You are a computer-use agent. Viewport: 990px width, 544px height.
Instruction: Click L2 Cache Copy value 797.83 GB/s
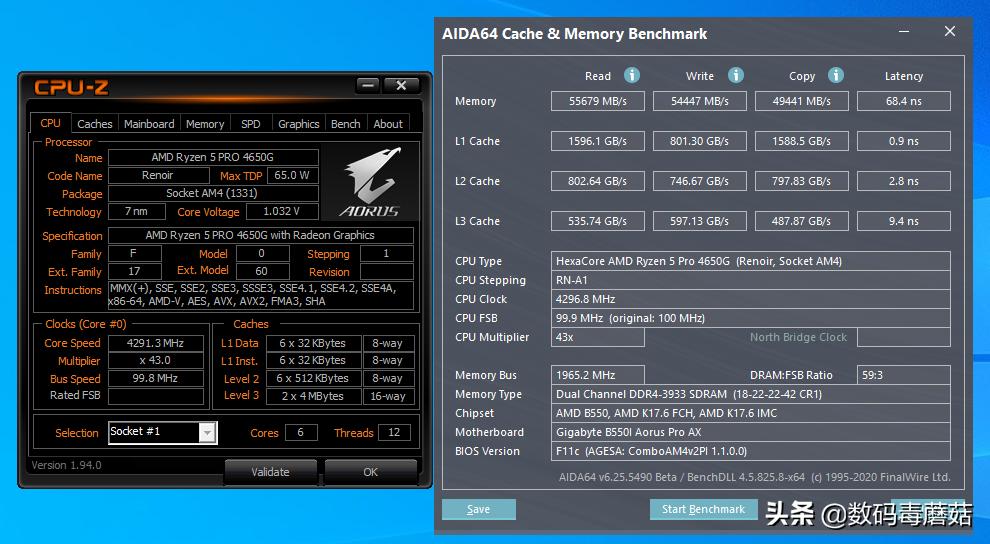802,181
